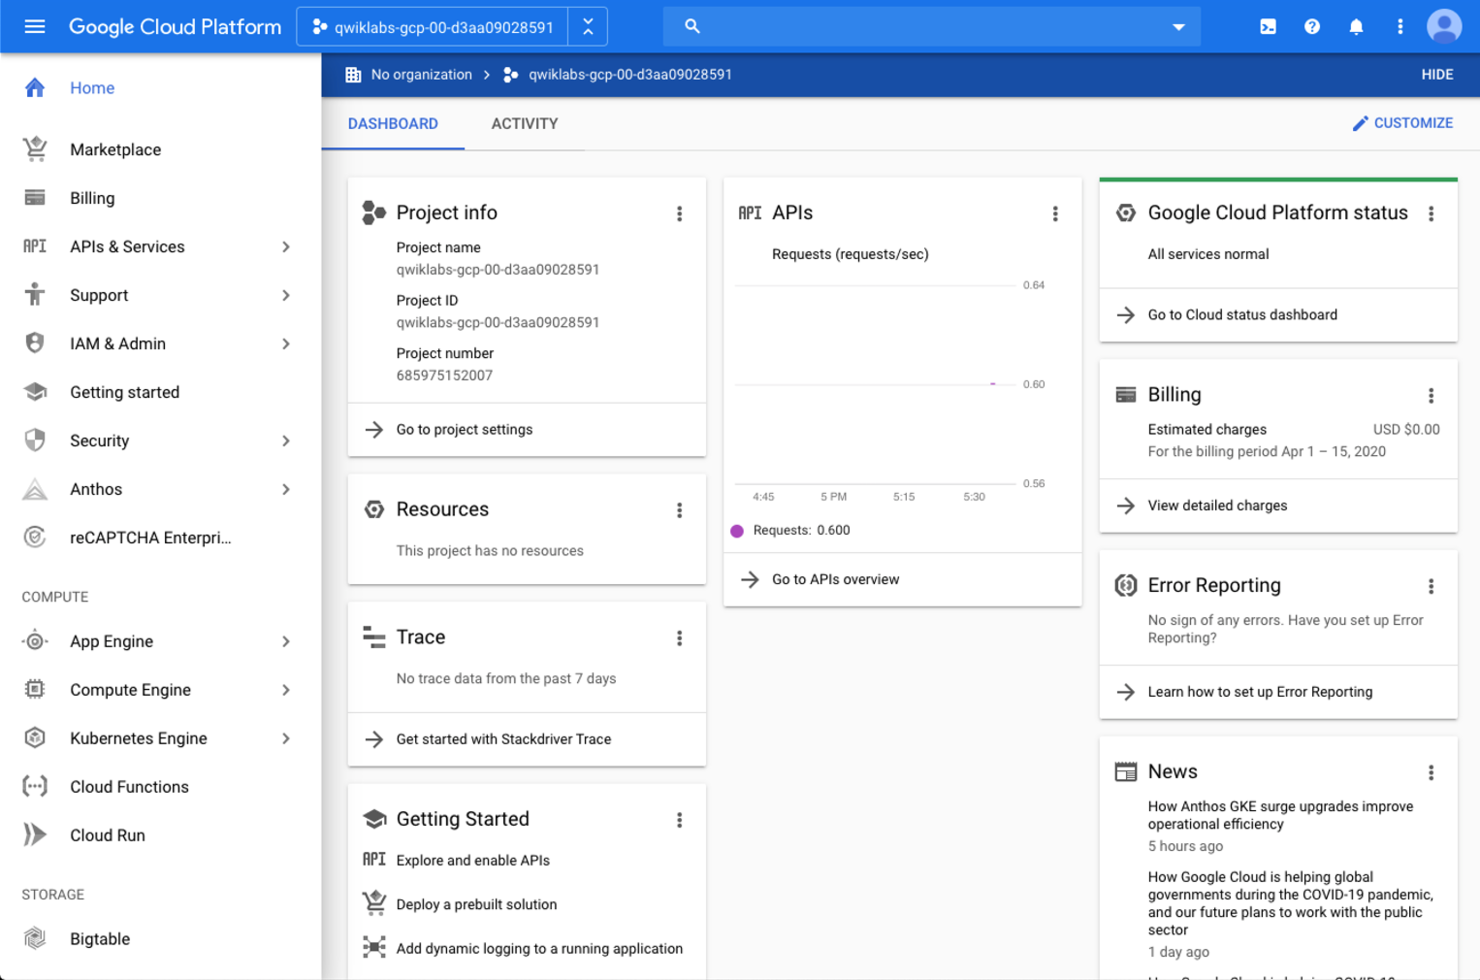Open Cloud Run from the sidebar

(x=106, y=836)
